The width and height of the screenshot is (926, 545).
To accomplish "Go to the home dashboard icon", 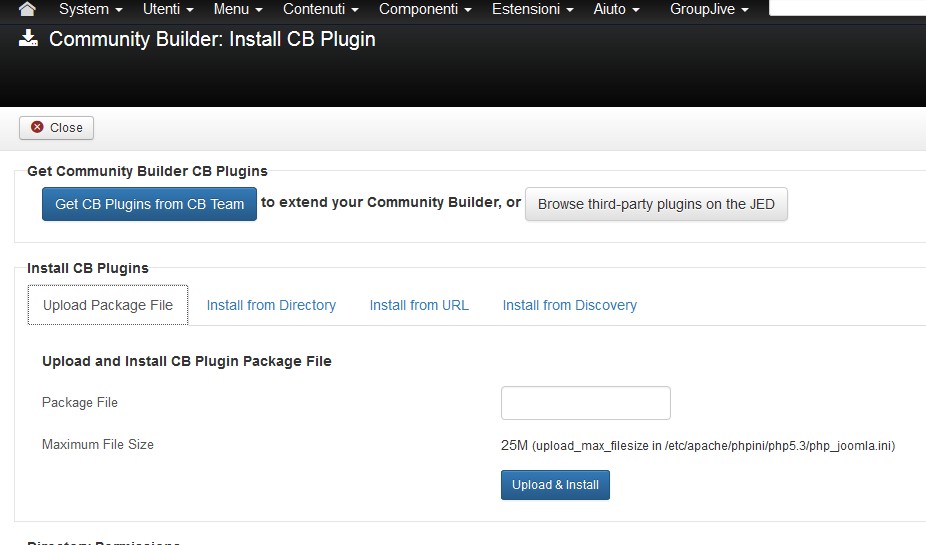I will pos(27,8).
